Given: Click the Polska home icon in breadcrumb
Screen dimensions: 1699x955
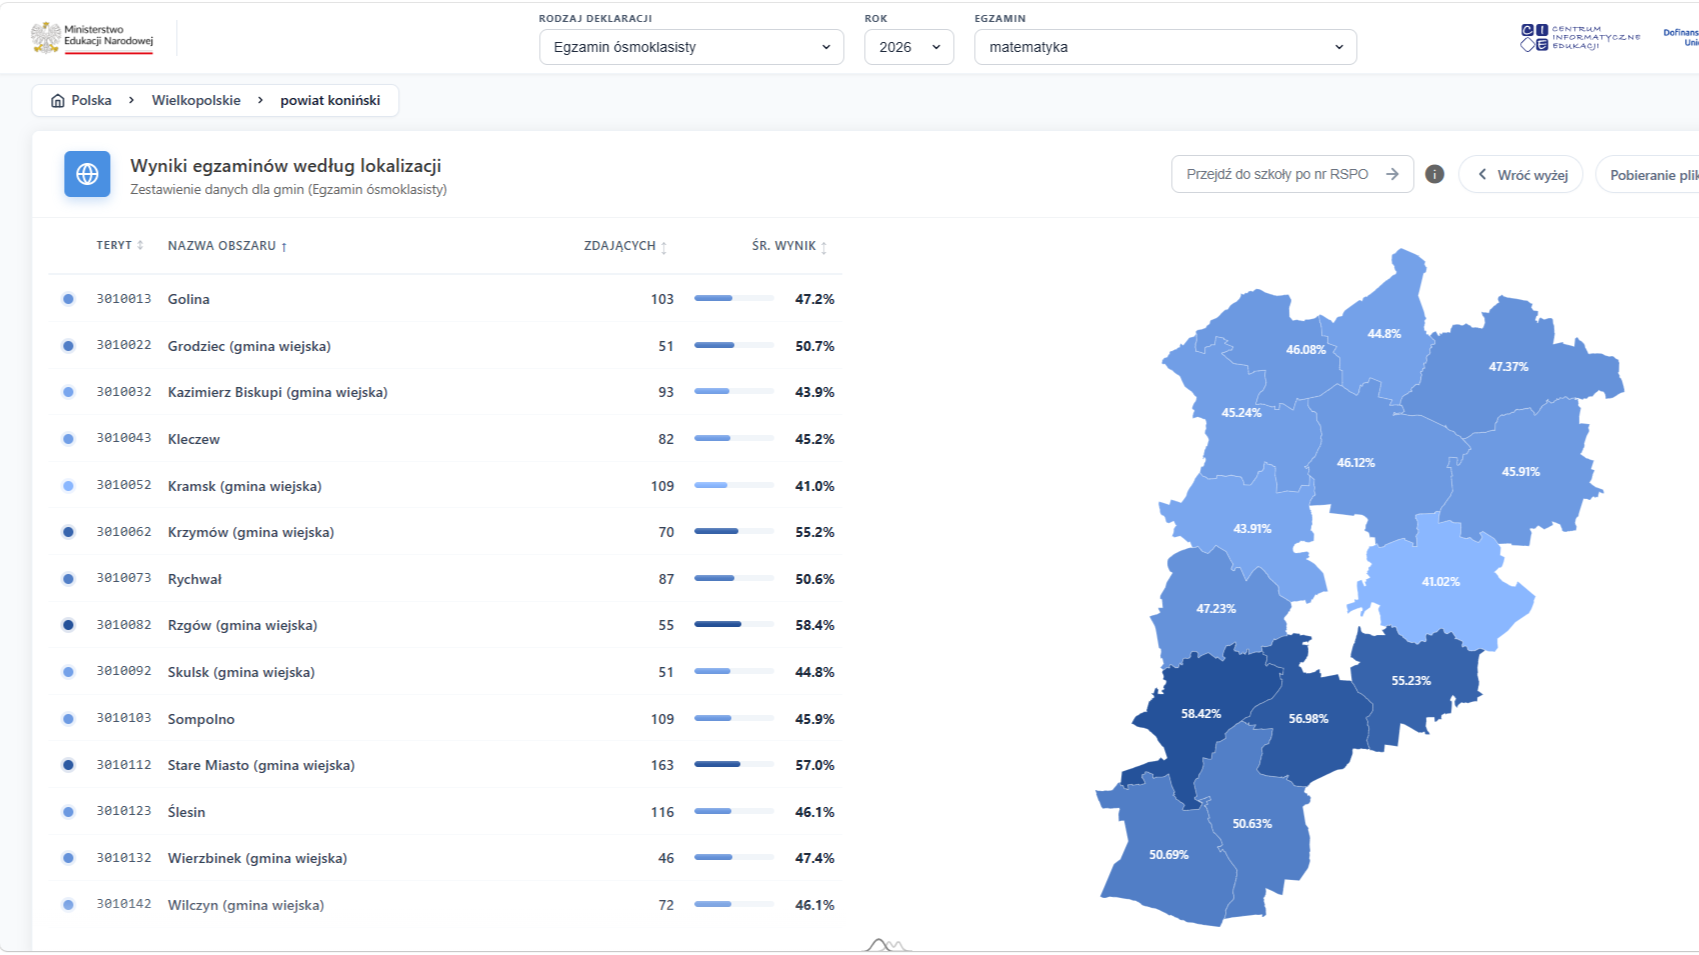Looking at the screenshot, I should (58, 100).
